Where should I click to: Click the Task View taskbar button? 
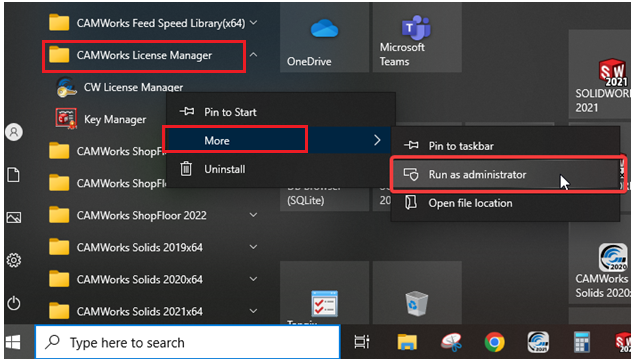pyautogui.click(x=362, y=342)
